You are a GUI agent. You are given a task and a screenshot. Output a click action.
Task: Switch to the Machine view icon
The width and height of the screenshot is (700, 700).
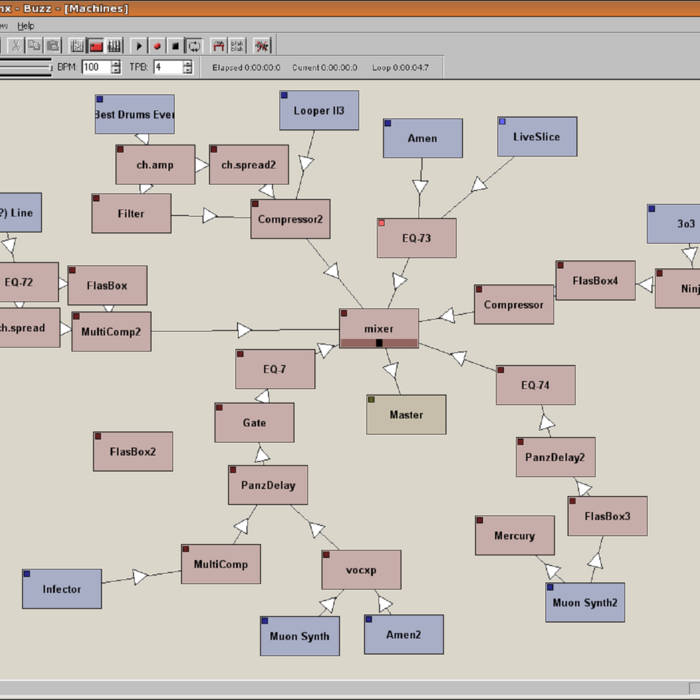coord(97,46)
